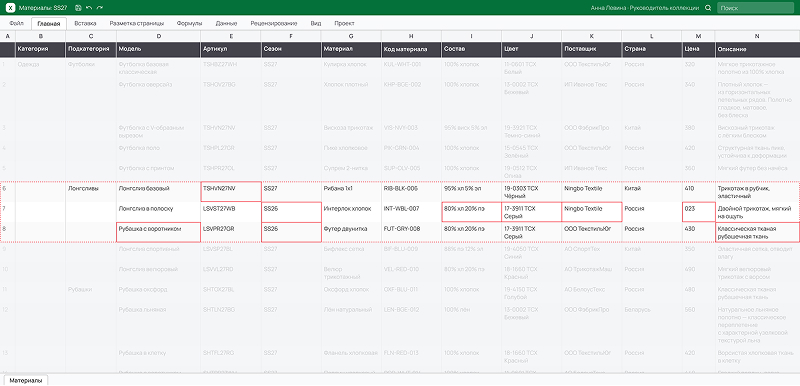The width and height of the screenshot is (800, 386).
Task: Click description Двойной трикотаж, мягкий на ощупь
Action: pos(757,212)
